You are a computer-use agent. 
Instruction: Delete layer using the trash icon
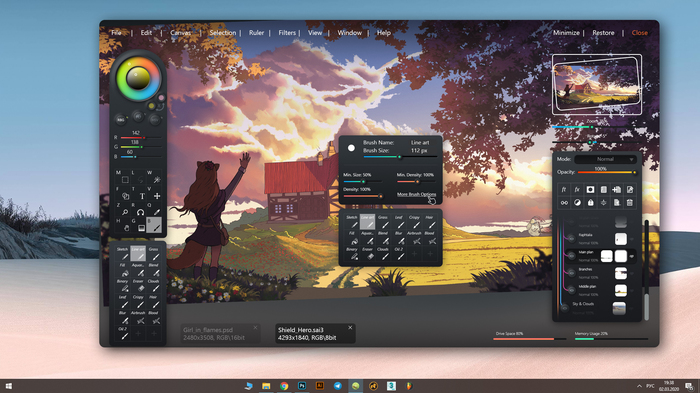tap(629, 203)
